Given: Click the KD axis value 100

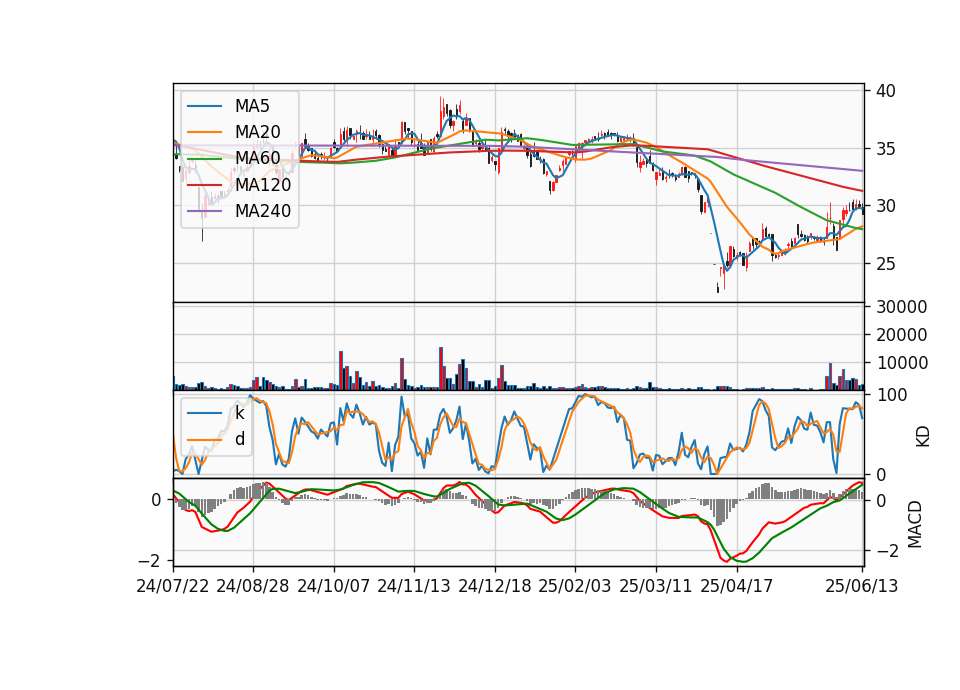Looking at the screenshot, I should point(891,395).
